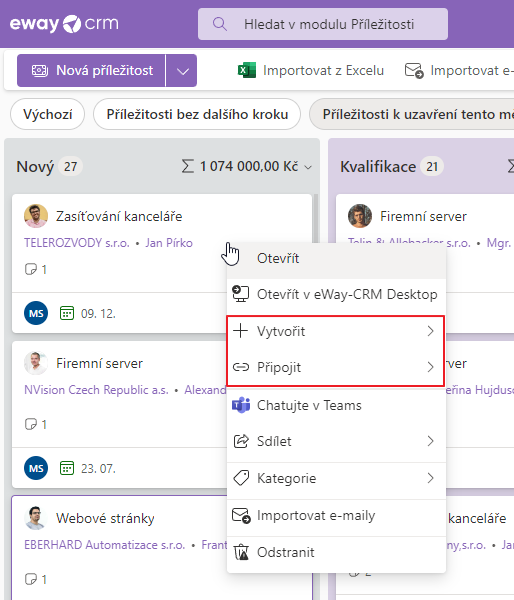Viewport: 514px width, 600px height.
Task: Click the Excel icon for importing
Action: click(247, 70)
